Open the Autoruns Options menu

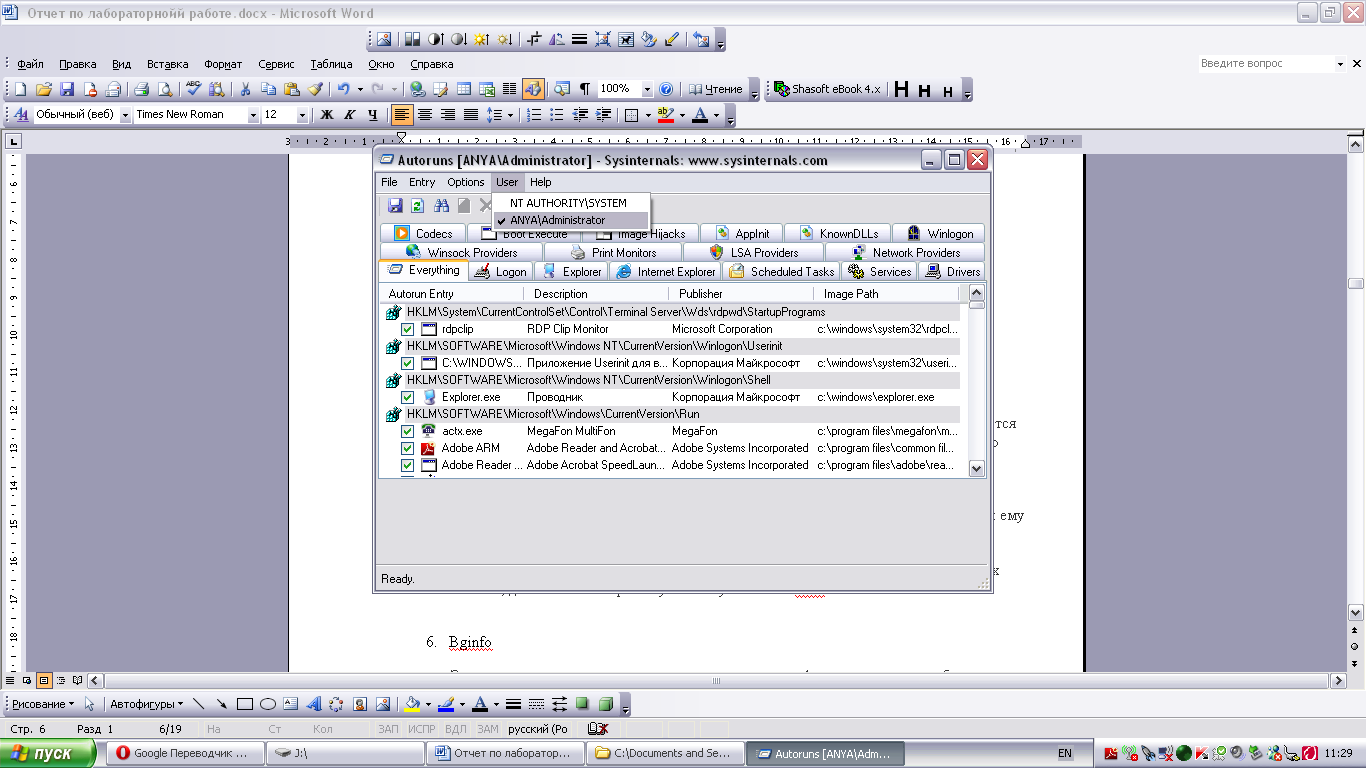pyautogui.click(x=466, y=182)
